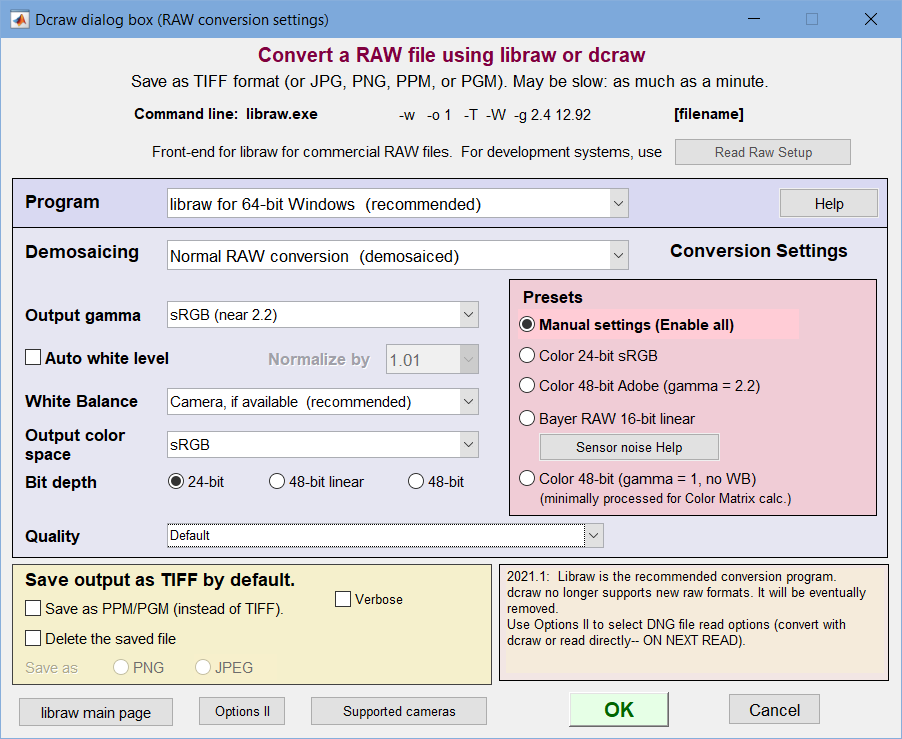Select Color 24-bit sRGB preset
The image size is (902, 739).
coord(527,355)
